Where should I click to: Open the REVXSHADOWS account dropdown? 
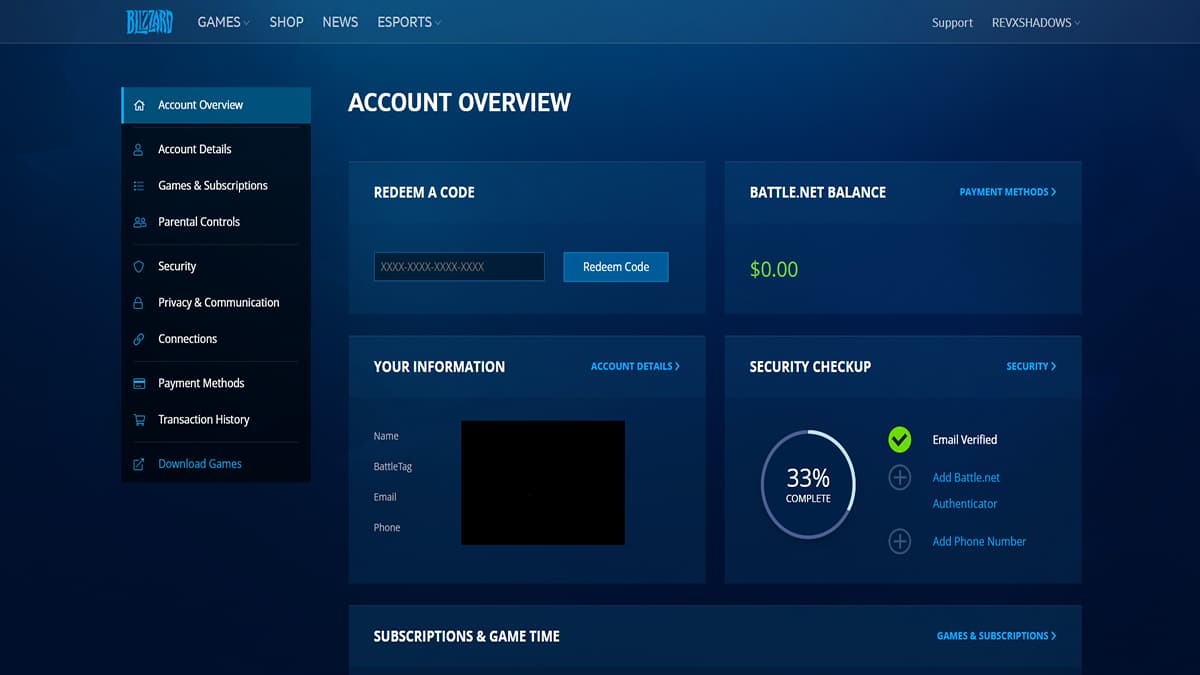tap(1035, 21)
